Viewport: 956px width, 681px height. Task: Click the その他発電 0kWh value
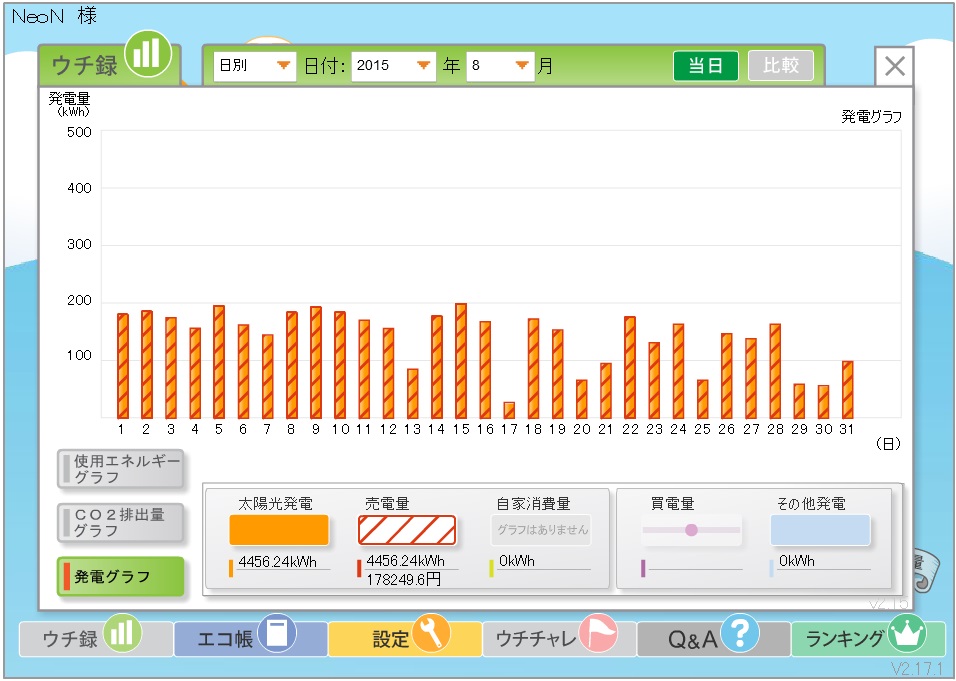tap(796, 560)
